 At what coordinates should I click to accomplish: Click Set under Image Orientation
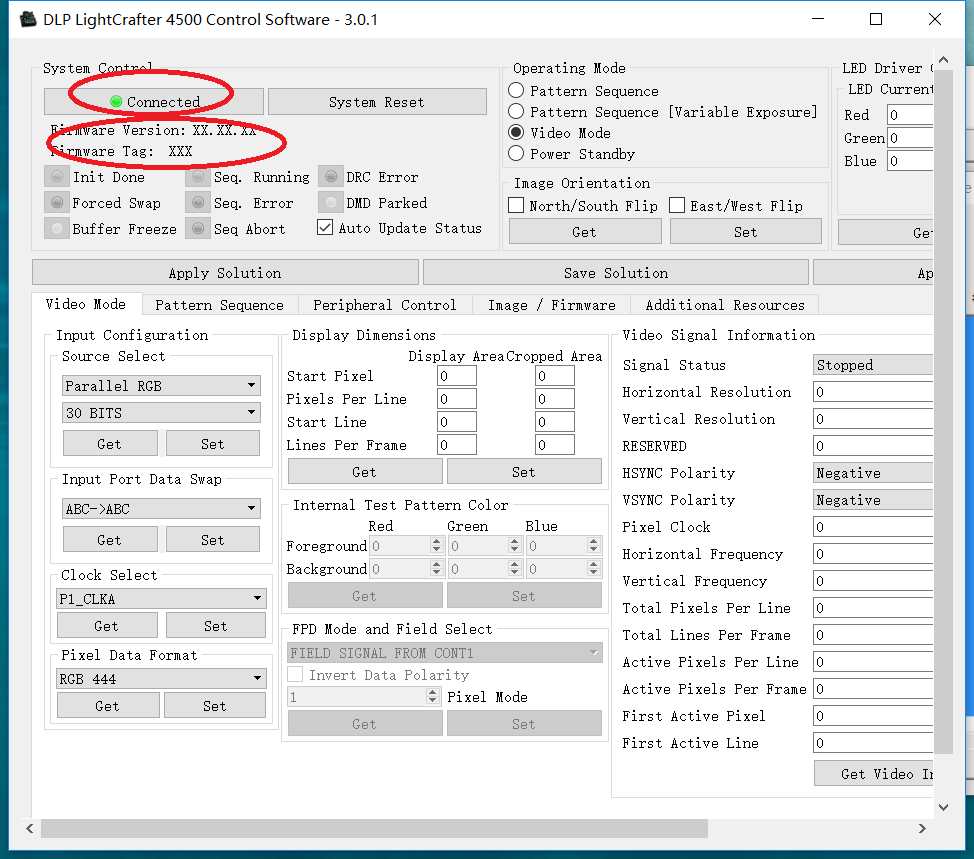745,232
